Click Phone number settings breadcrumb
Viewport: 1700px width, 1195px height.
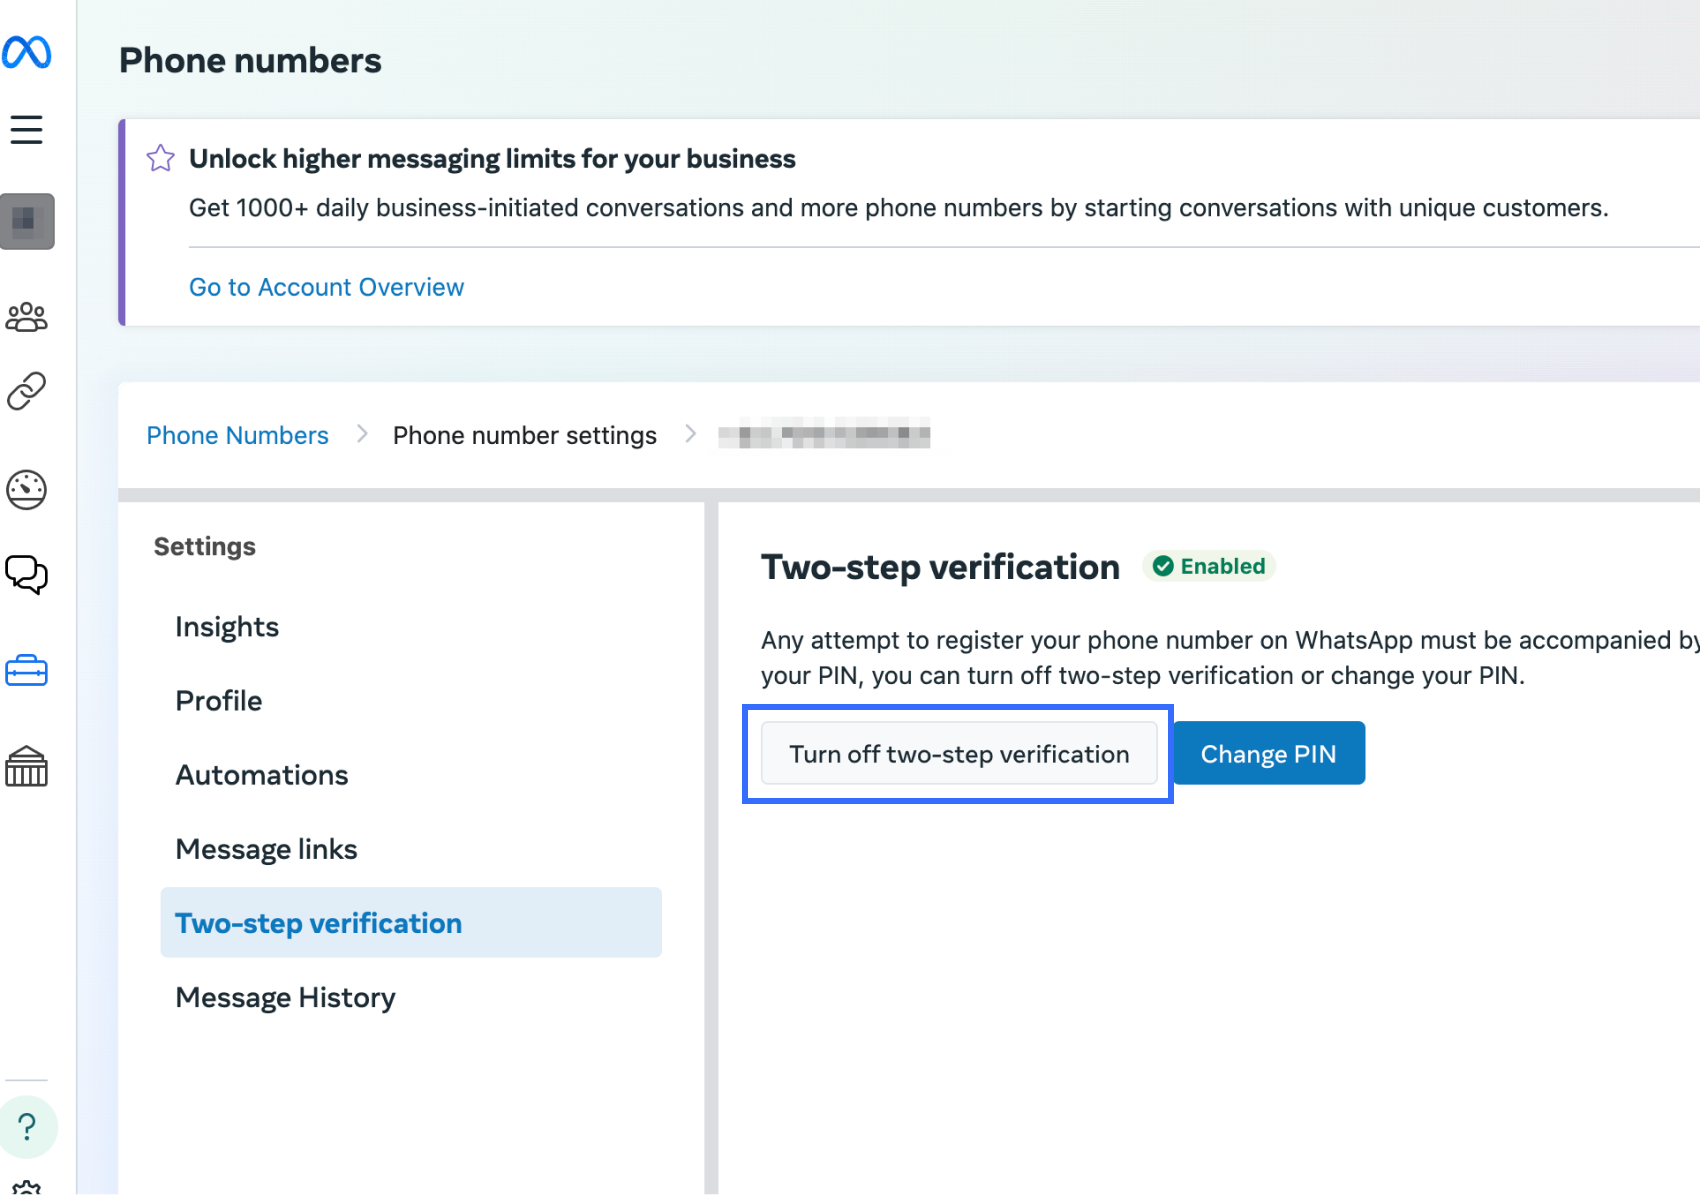(x=524, y=435)
